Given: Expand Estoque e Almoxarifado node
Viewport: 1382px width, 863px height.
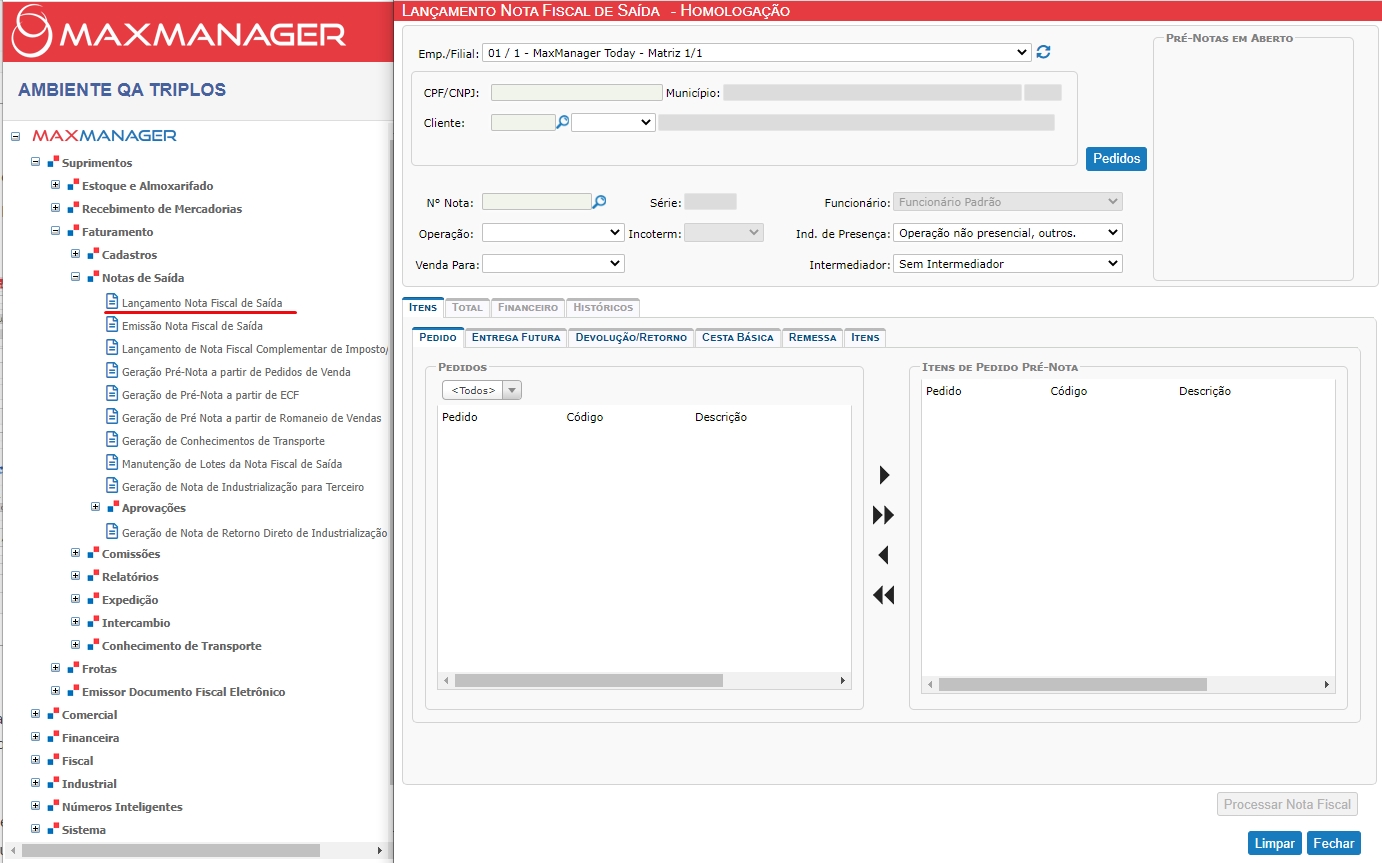Looking at the screenshot, I should 56,185.
